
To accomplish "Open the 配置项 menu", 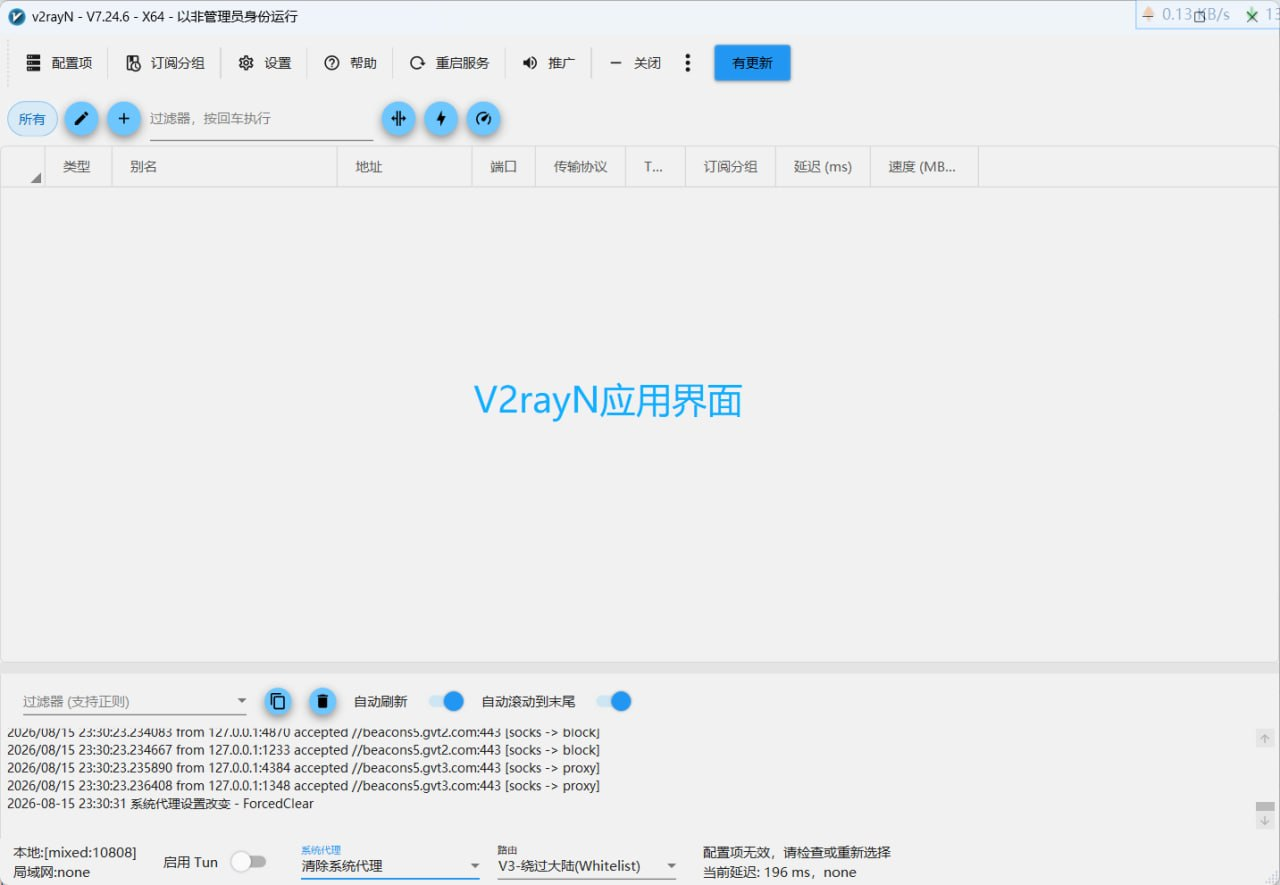I will [x=58, y=63].
